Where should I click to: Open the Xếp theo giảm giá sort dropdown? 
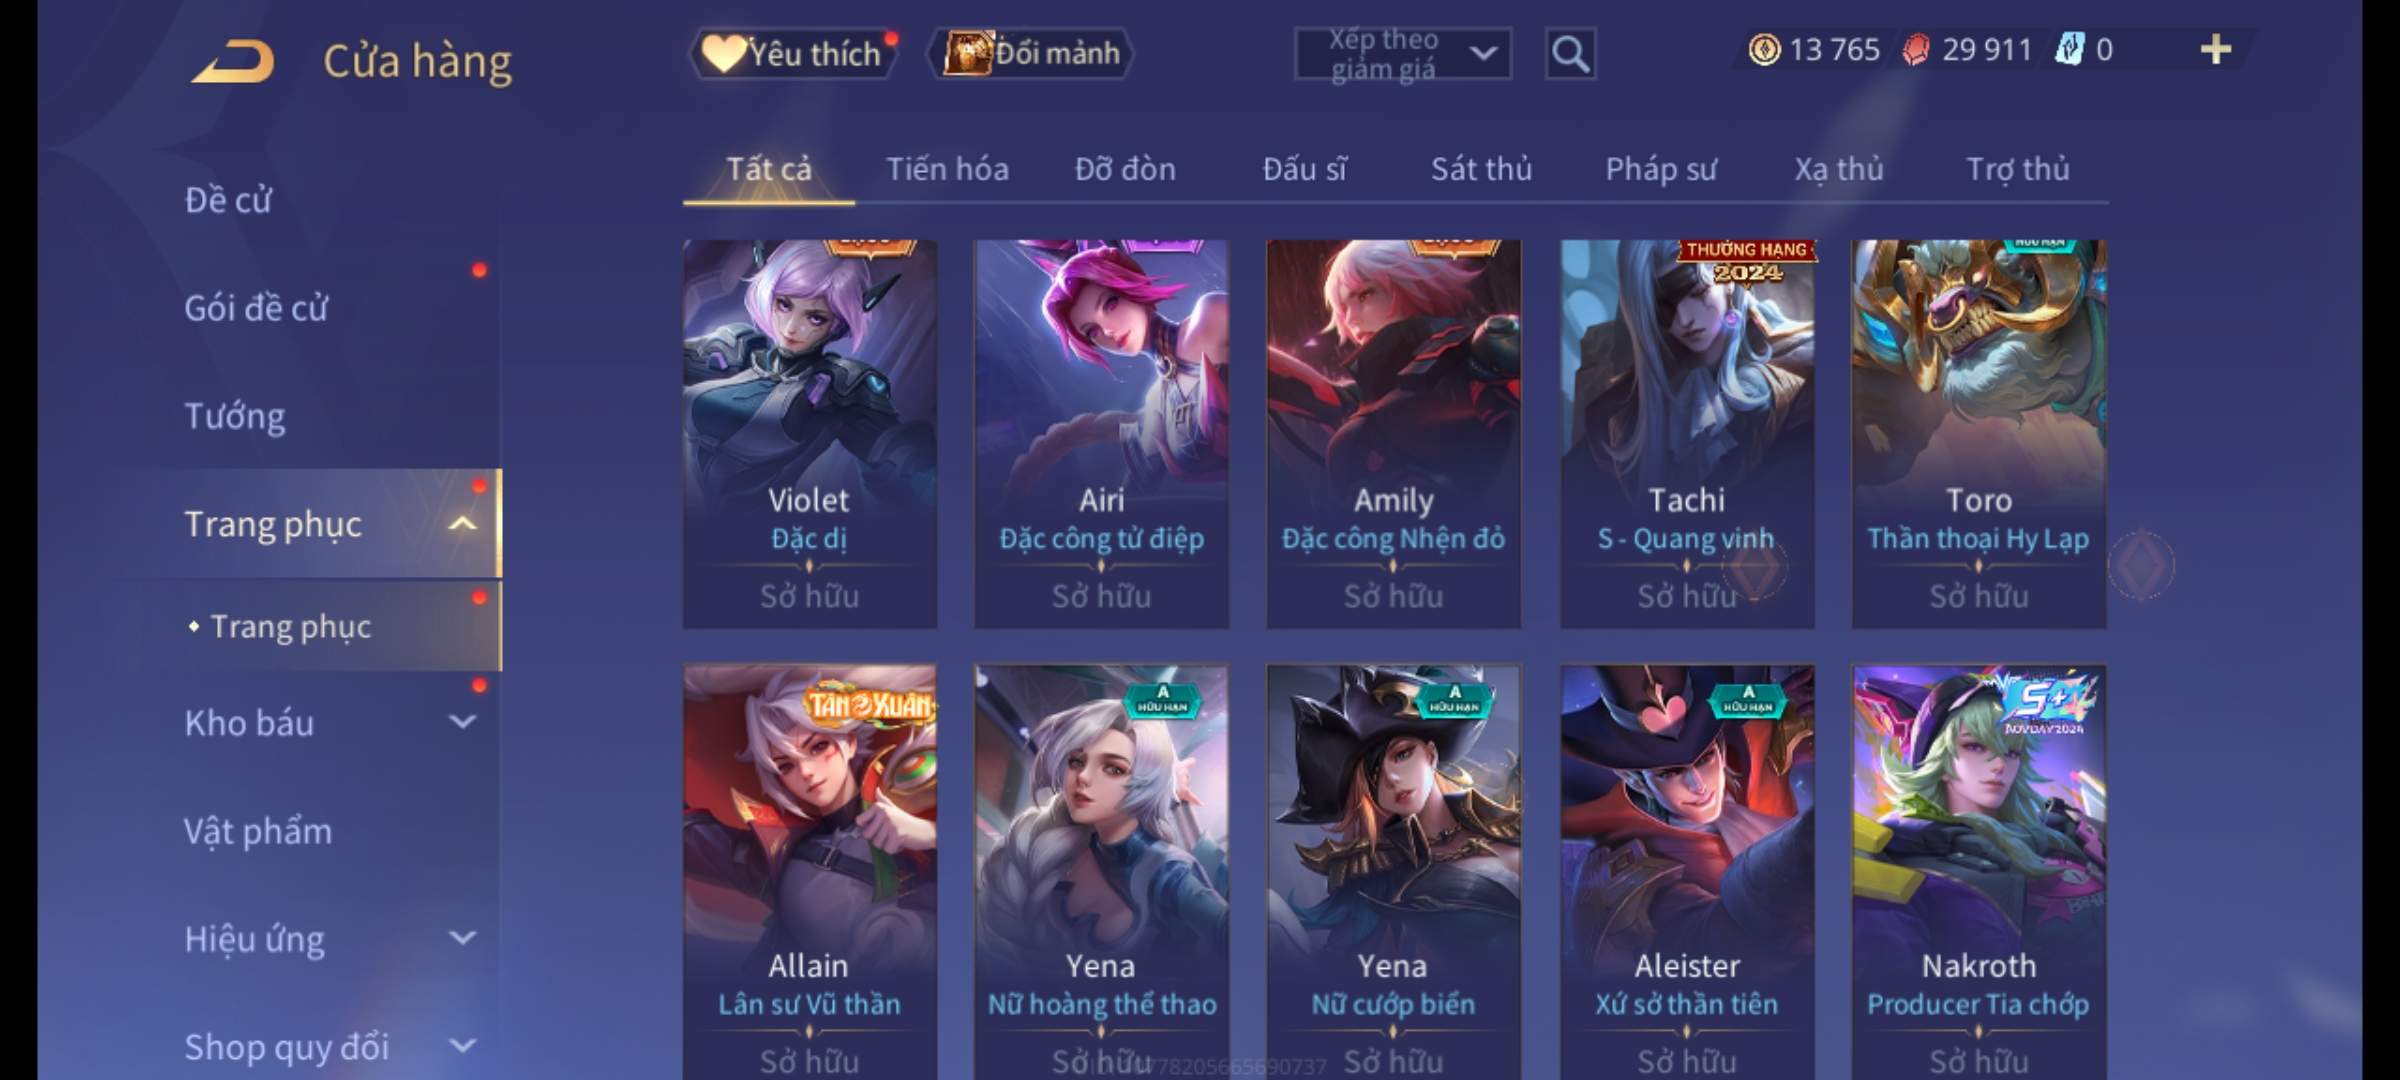(1403, 54)
